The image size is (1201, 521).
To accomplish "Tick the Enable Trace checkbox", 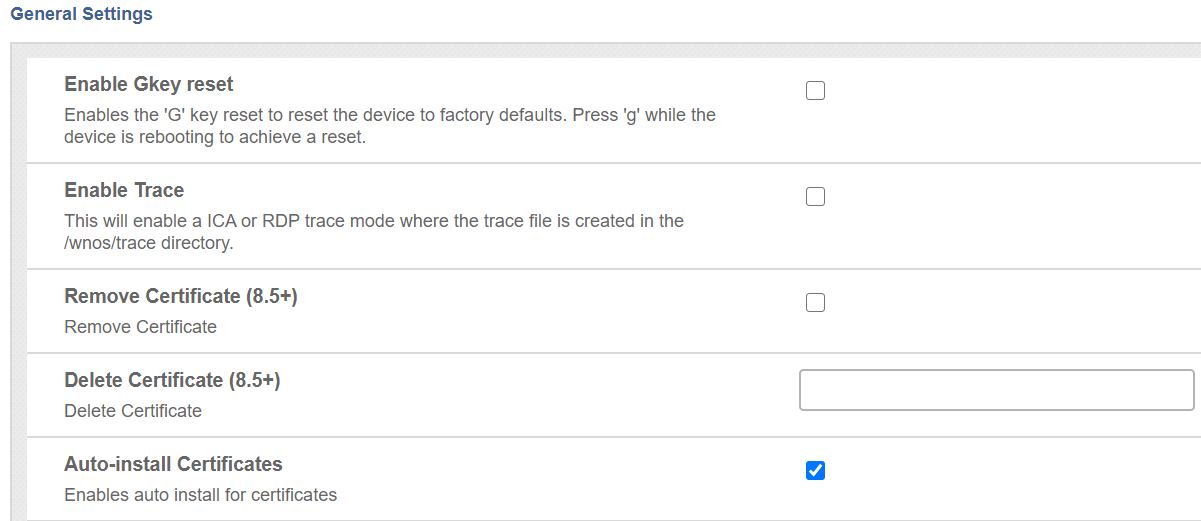I will pyautogui.click(x=815, y=197).
